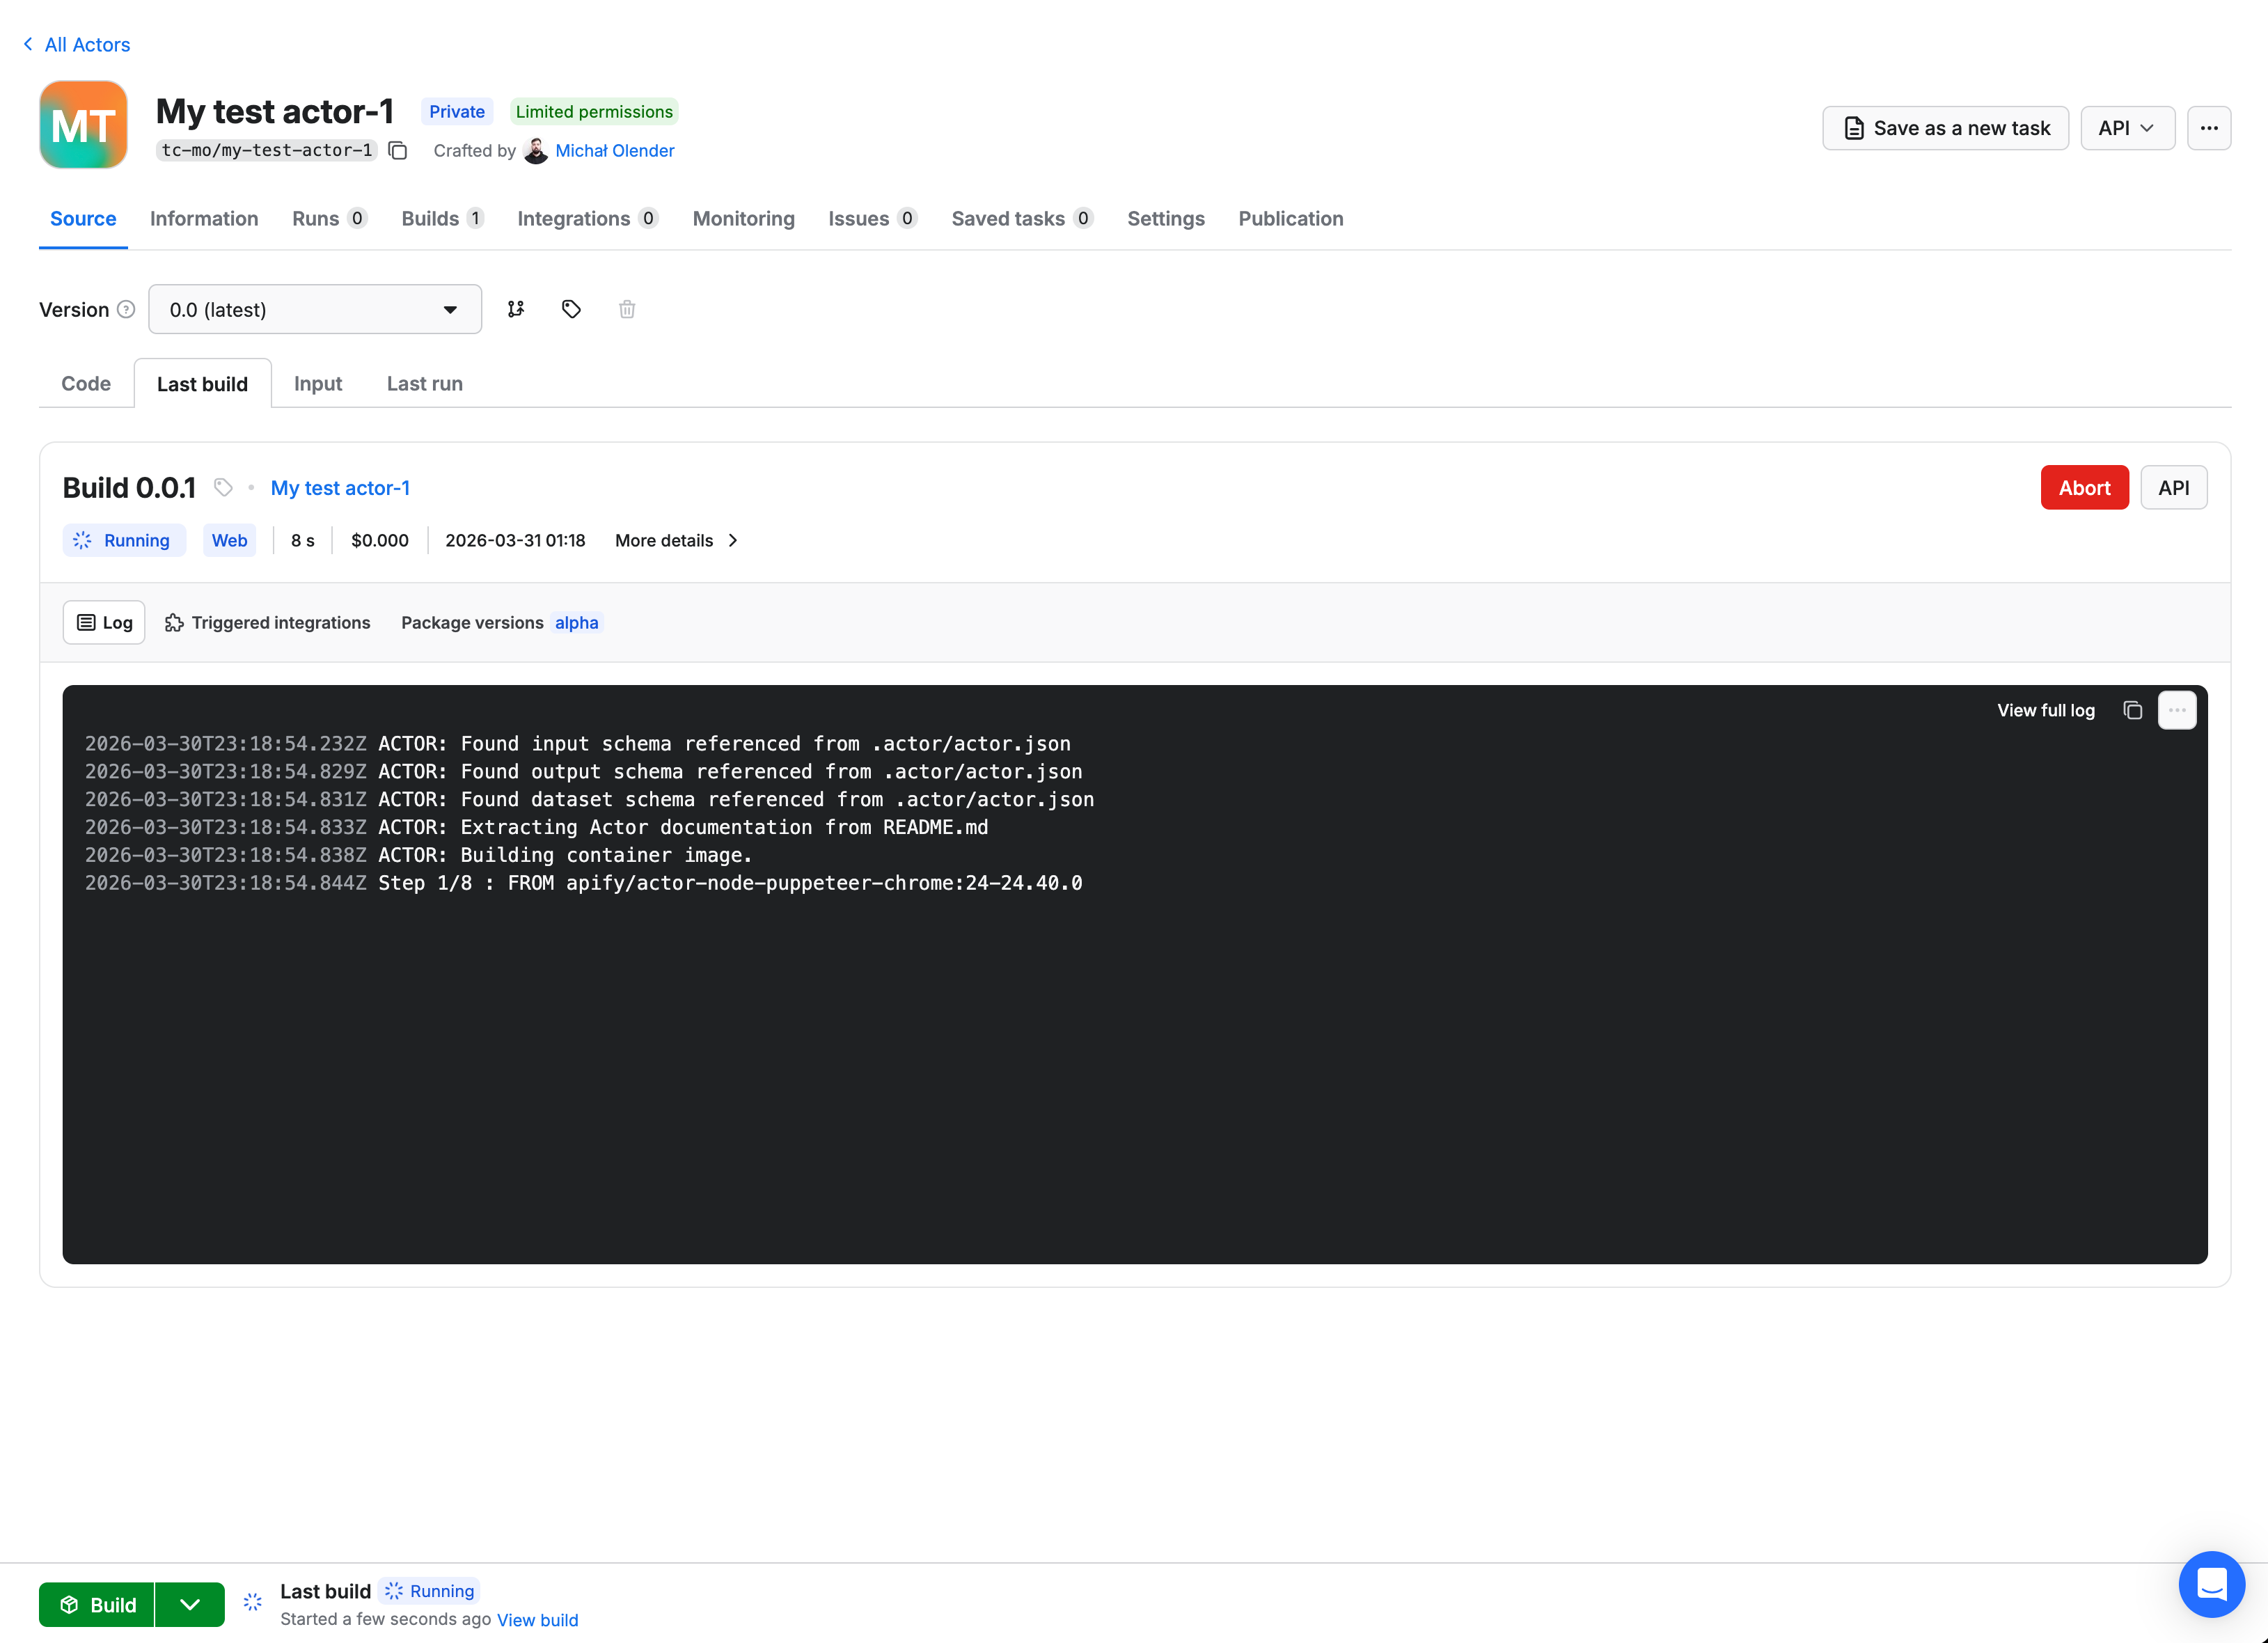
Task: Expand the header API dropdown
Action: tap(2126, 128)
